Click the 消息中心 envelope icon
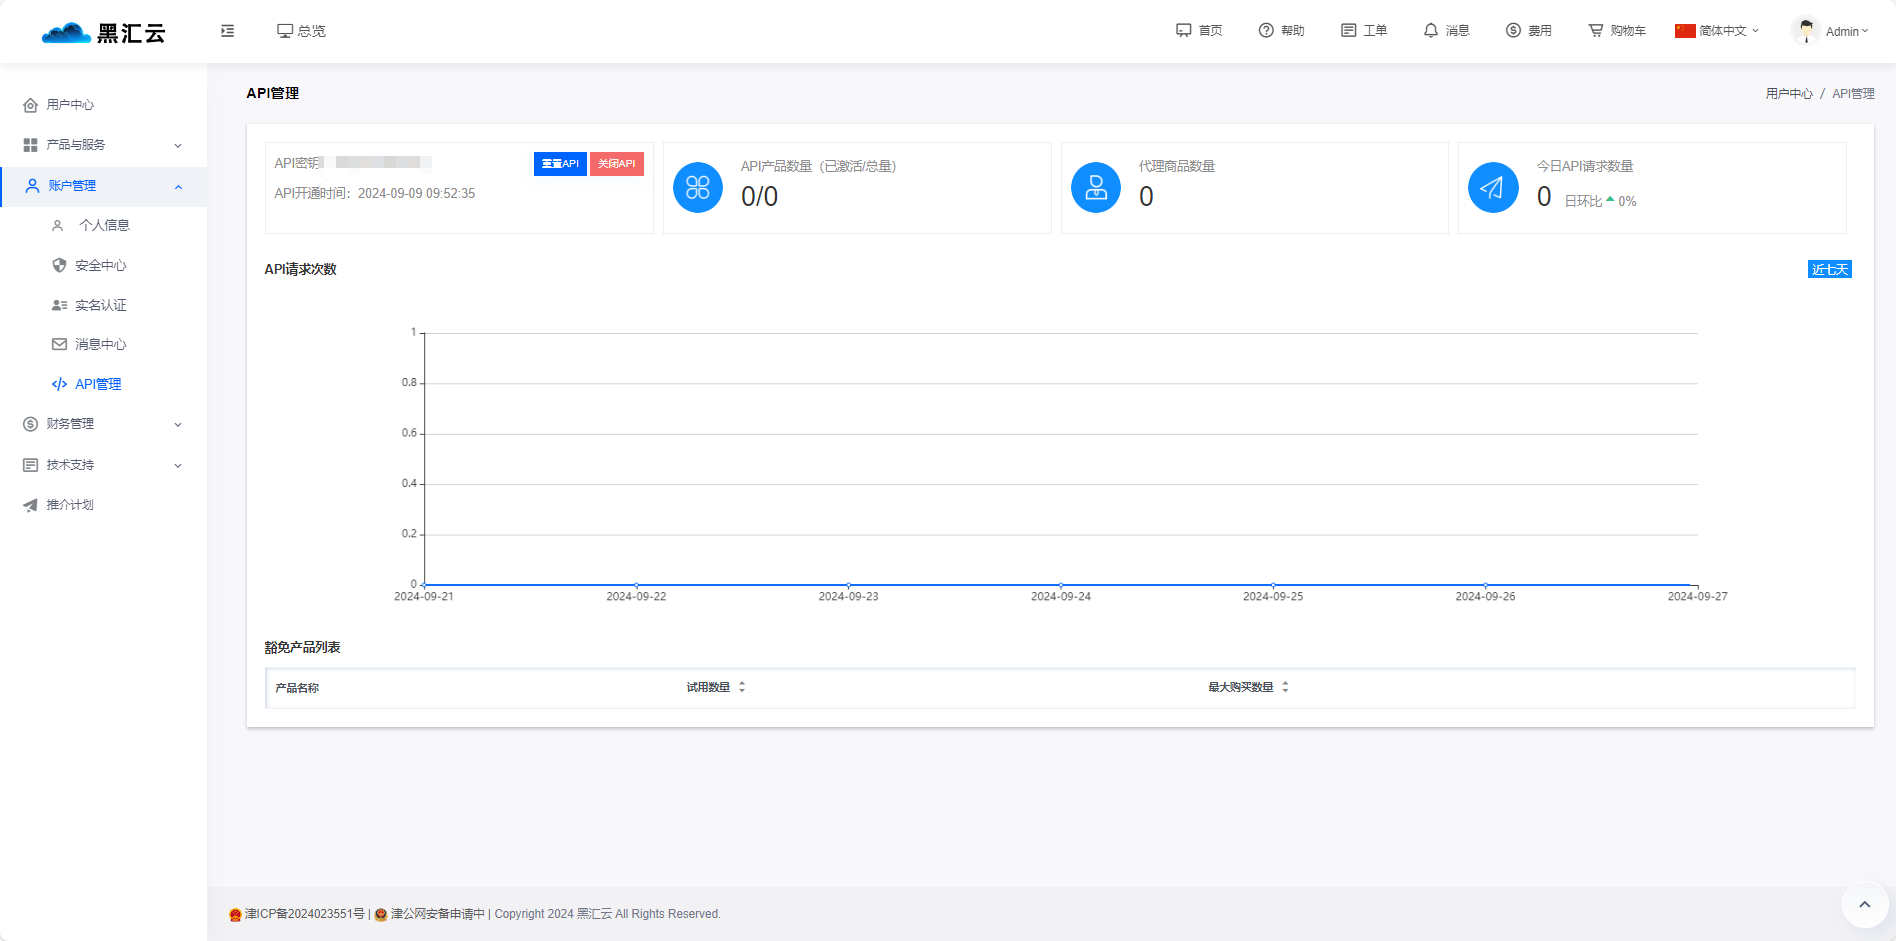1896x941 pixels. coord(59,344)
